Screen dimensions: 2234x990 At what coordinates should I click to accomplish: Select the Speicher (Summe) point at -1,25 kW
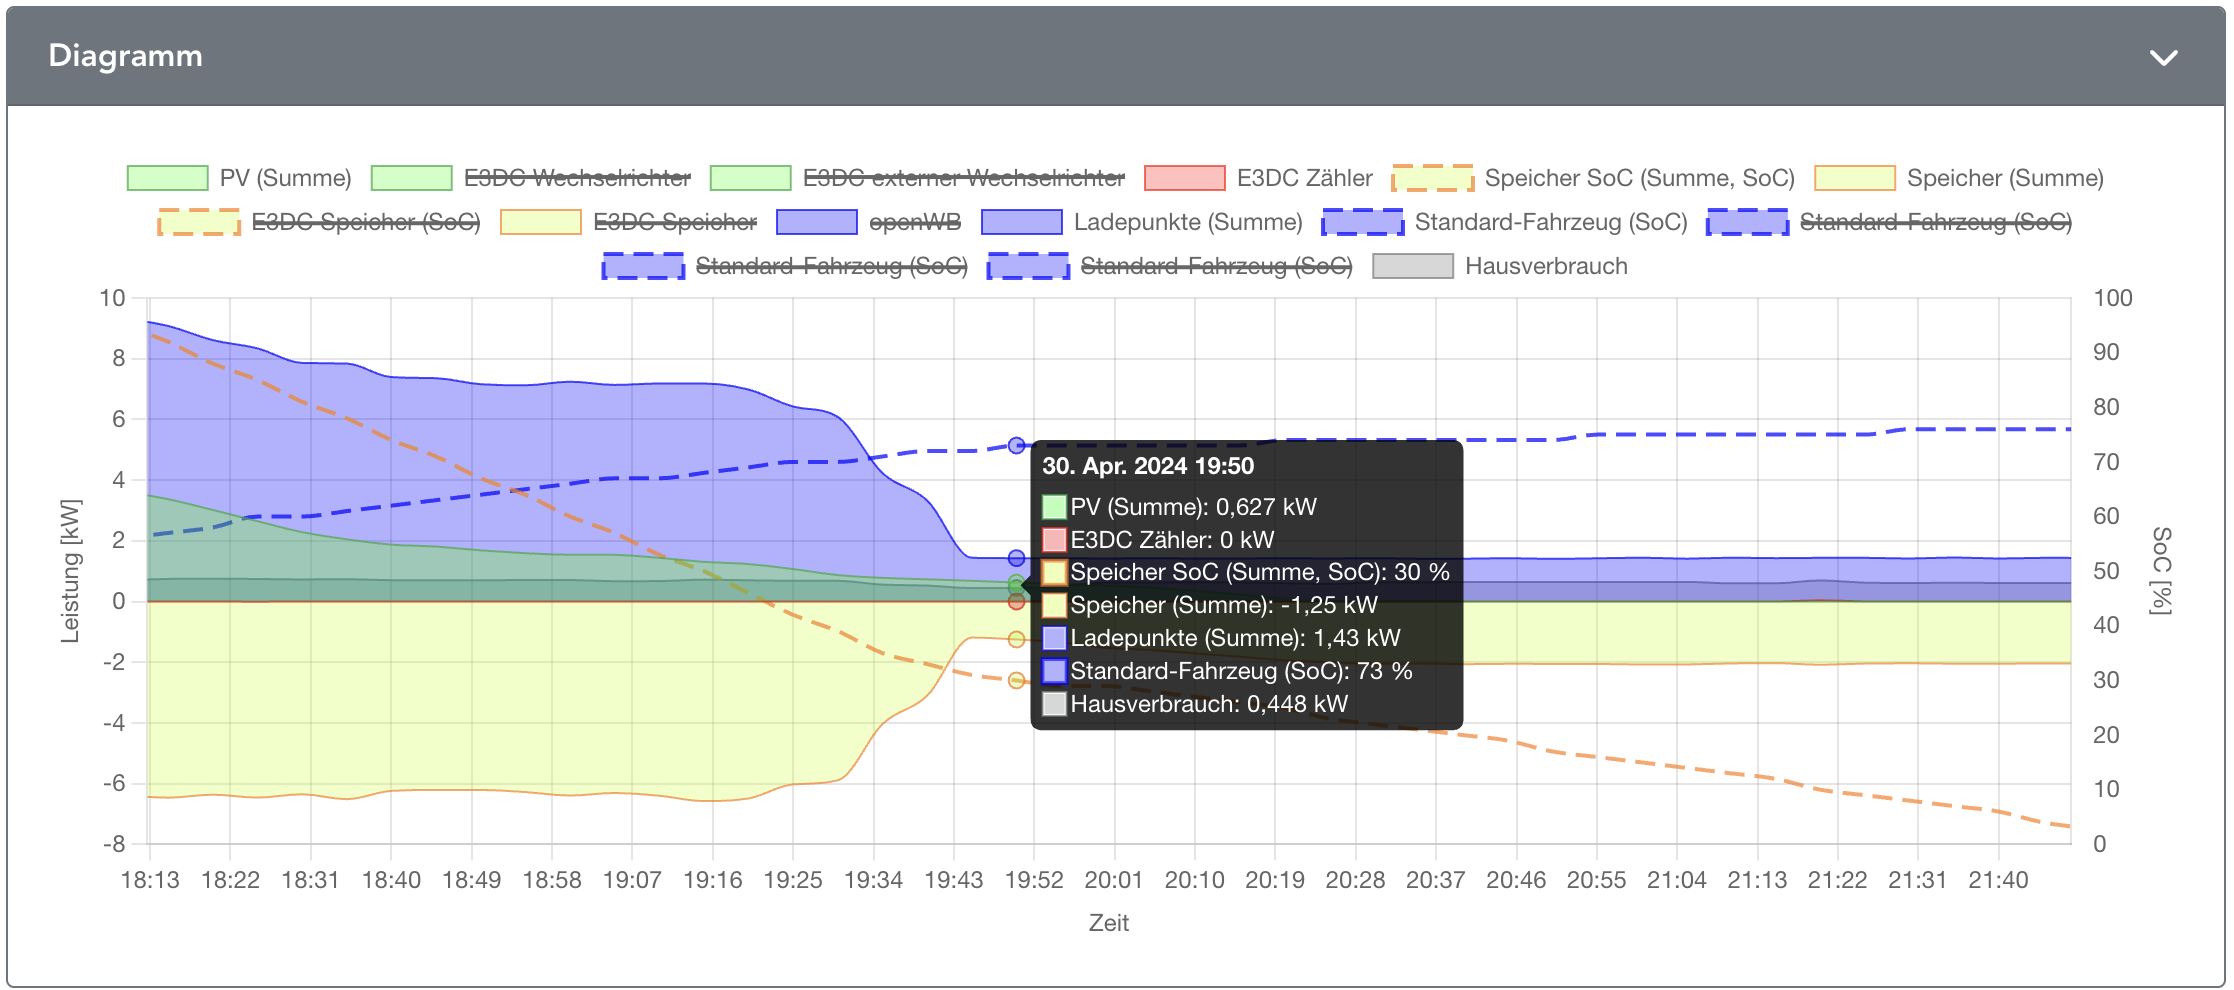1016,639
